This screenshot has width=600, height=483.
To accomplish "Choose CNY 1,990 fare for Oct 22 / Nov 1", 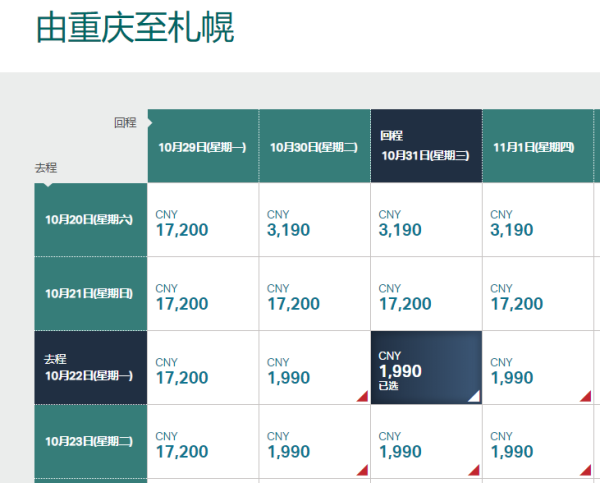I will tap(538, 367).
